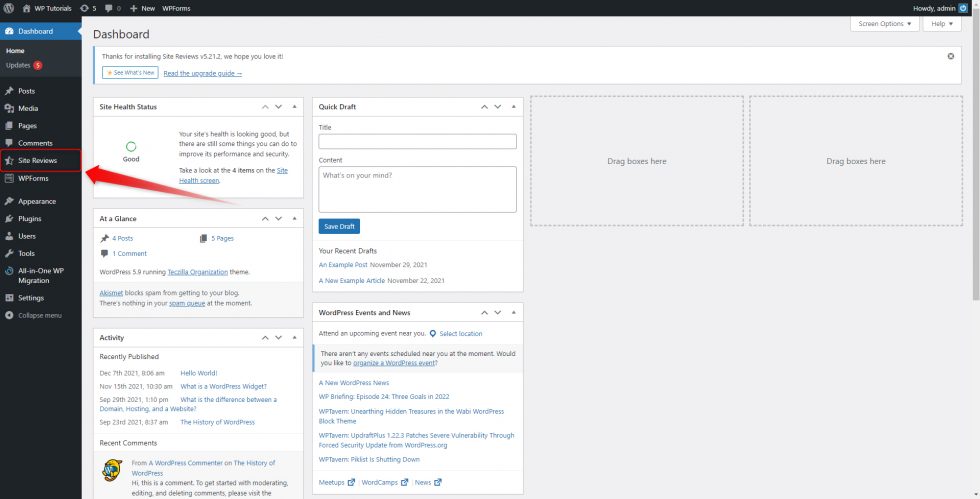Open the WP Tutorials site home icon
The width and height of the screenshot is (980, 499).
[26, 8]
